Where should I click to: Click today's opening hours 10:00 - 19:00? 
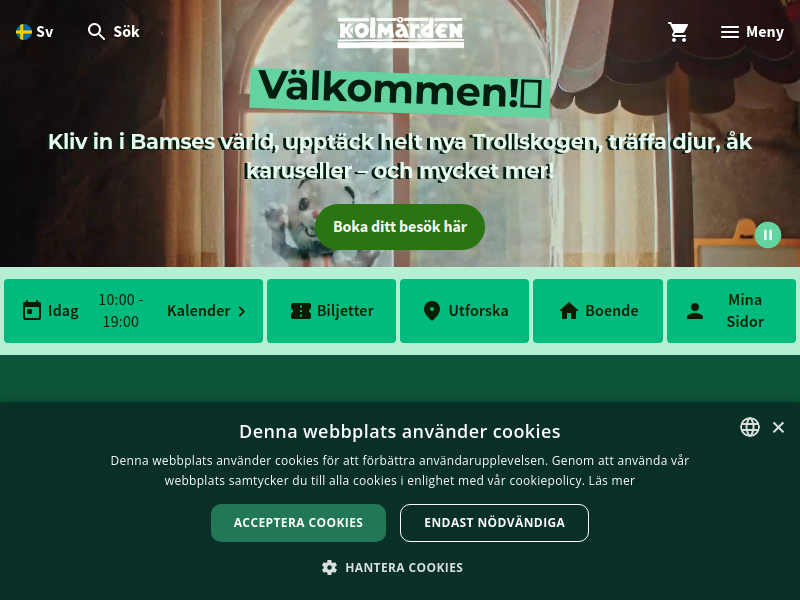click(x=121, y=311)
